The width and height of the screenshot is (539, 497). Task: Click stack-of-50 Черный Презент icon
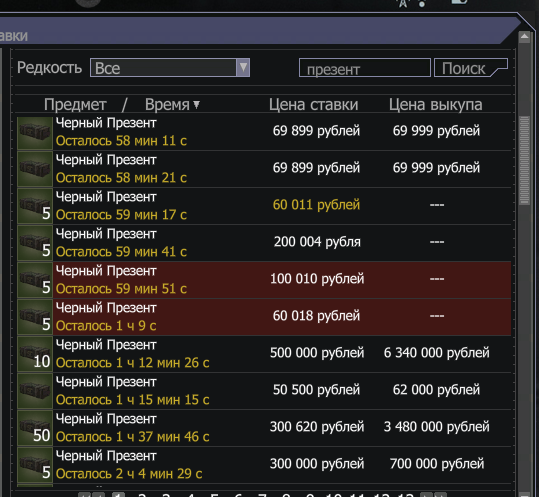pyautogui.click(x=35, y=428)
